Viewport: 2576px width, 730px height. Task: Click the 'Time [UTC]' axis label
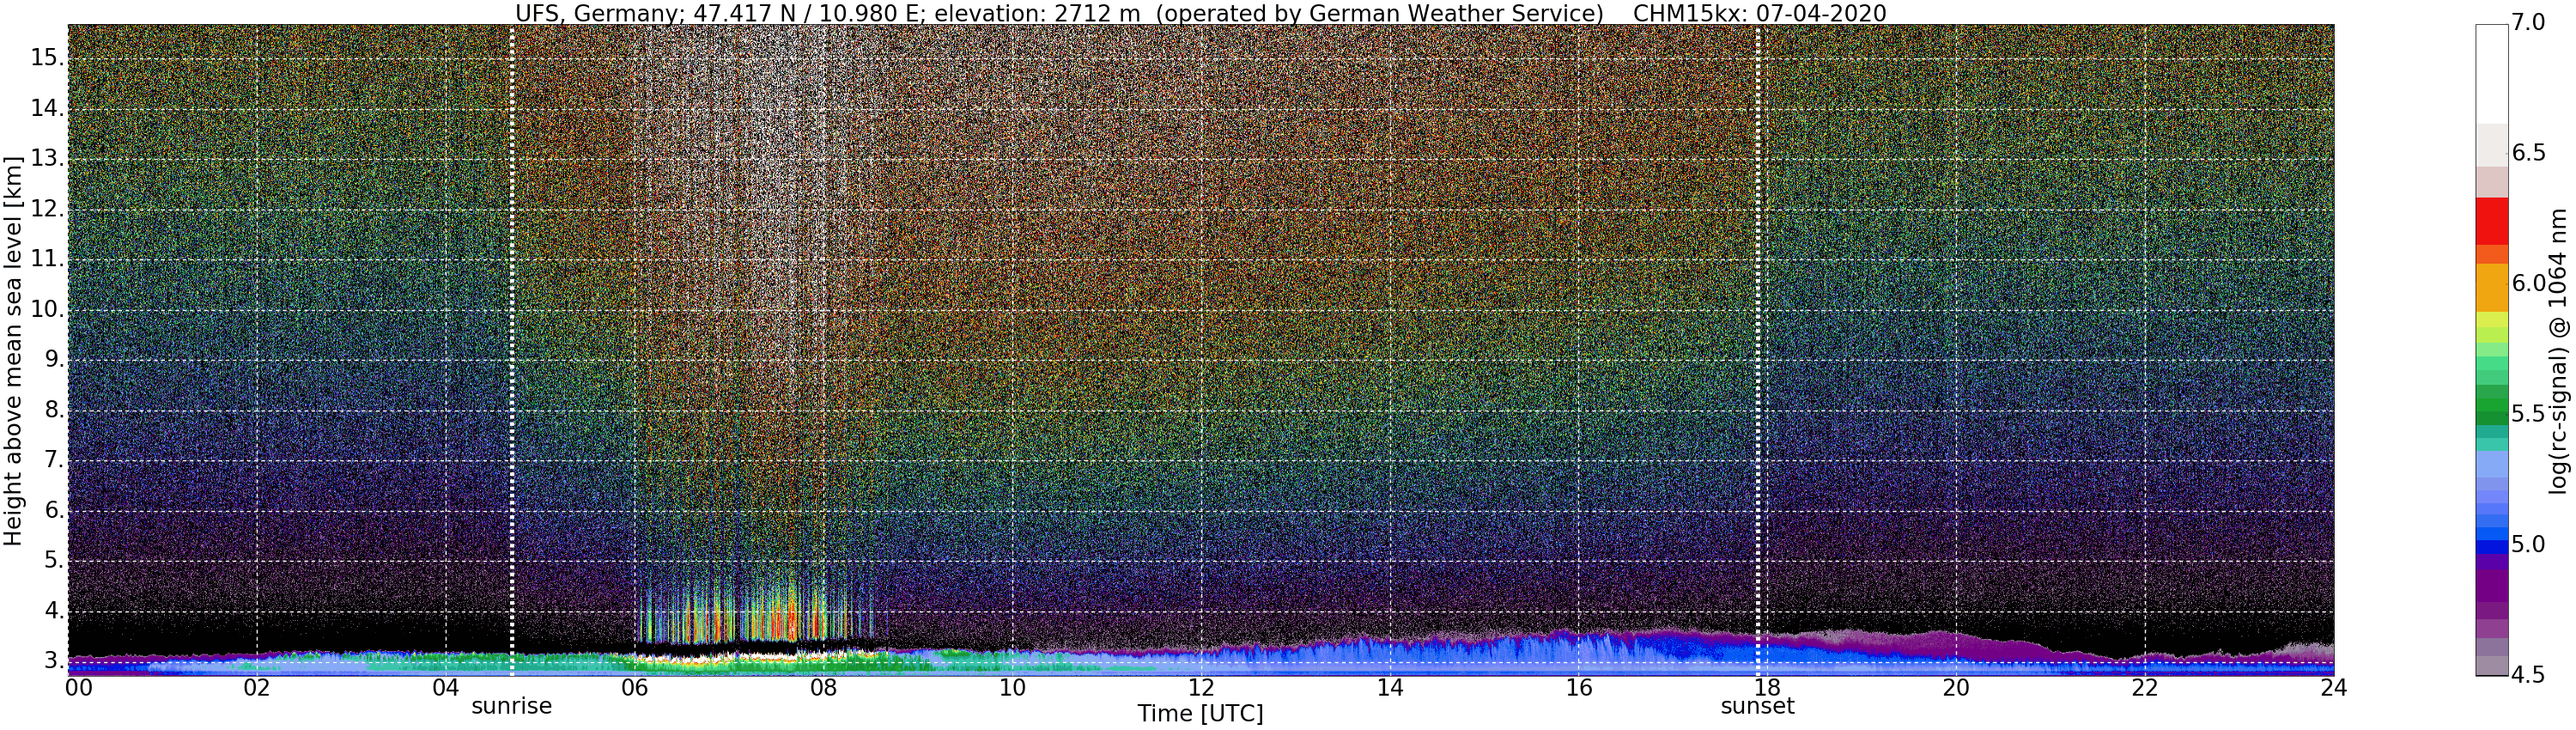point(1200,714)
